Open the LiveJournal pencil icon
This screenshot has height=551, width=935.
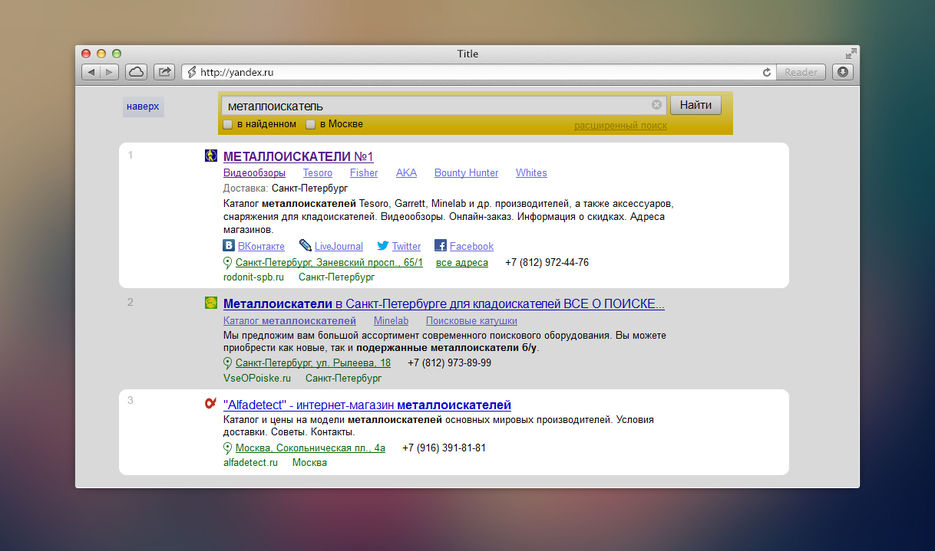[305, 245]
